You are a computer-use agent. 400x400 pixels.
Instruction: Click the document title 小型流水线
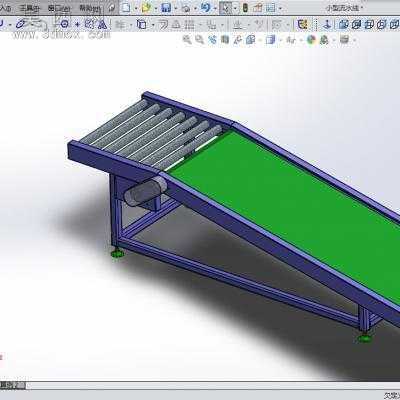point(343,8)
